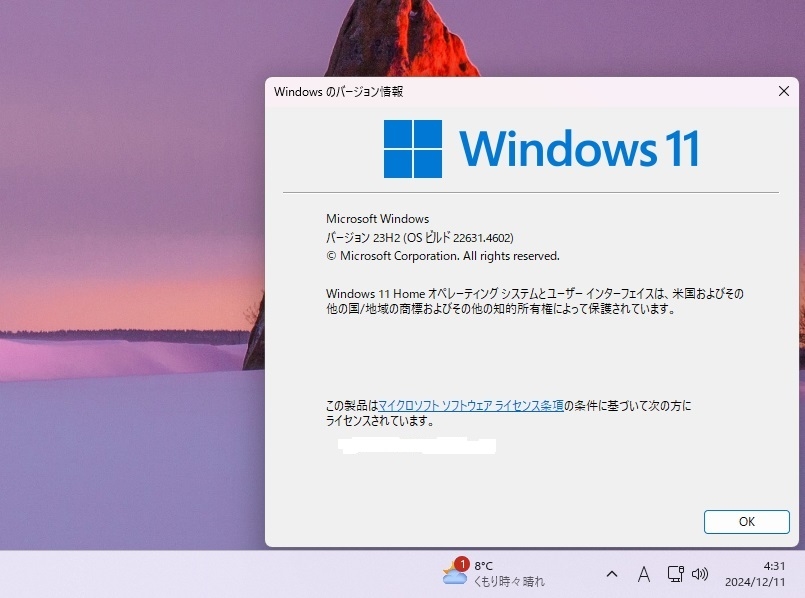Click the Microsoft Windows text line
805x598 pixels.
tap(377, 219)
